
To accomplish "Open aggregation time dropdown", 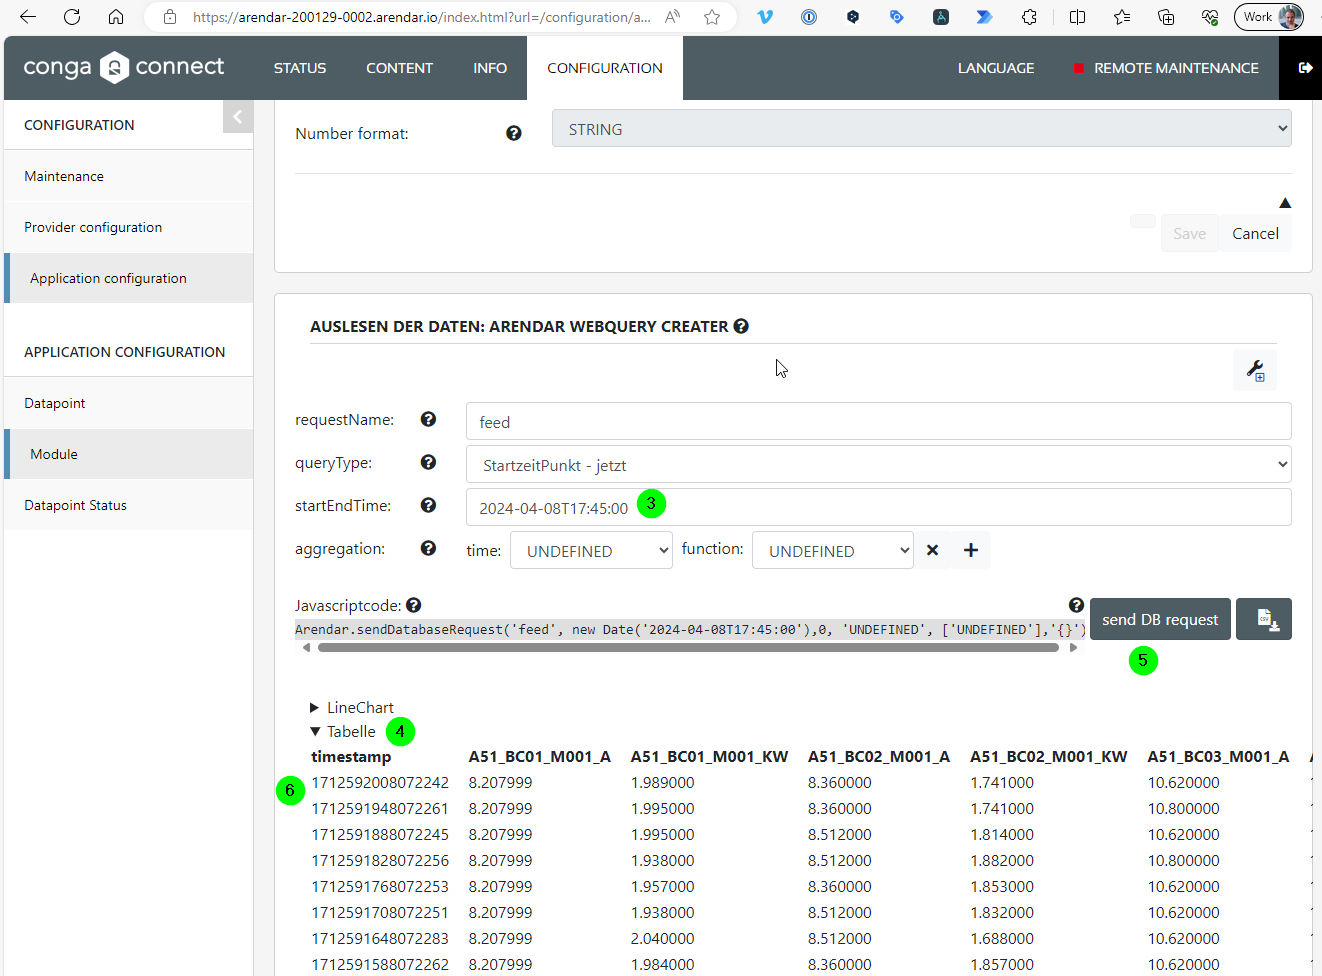I will (591, 550).
